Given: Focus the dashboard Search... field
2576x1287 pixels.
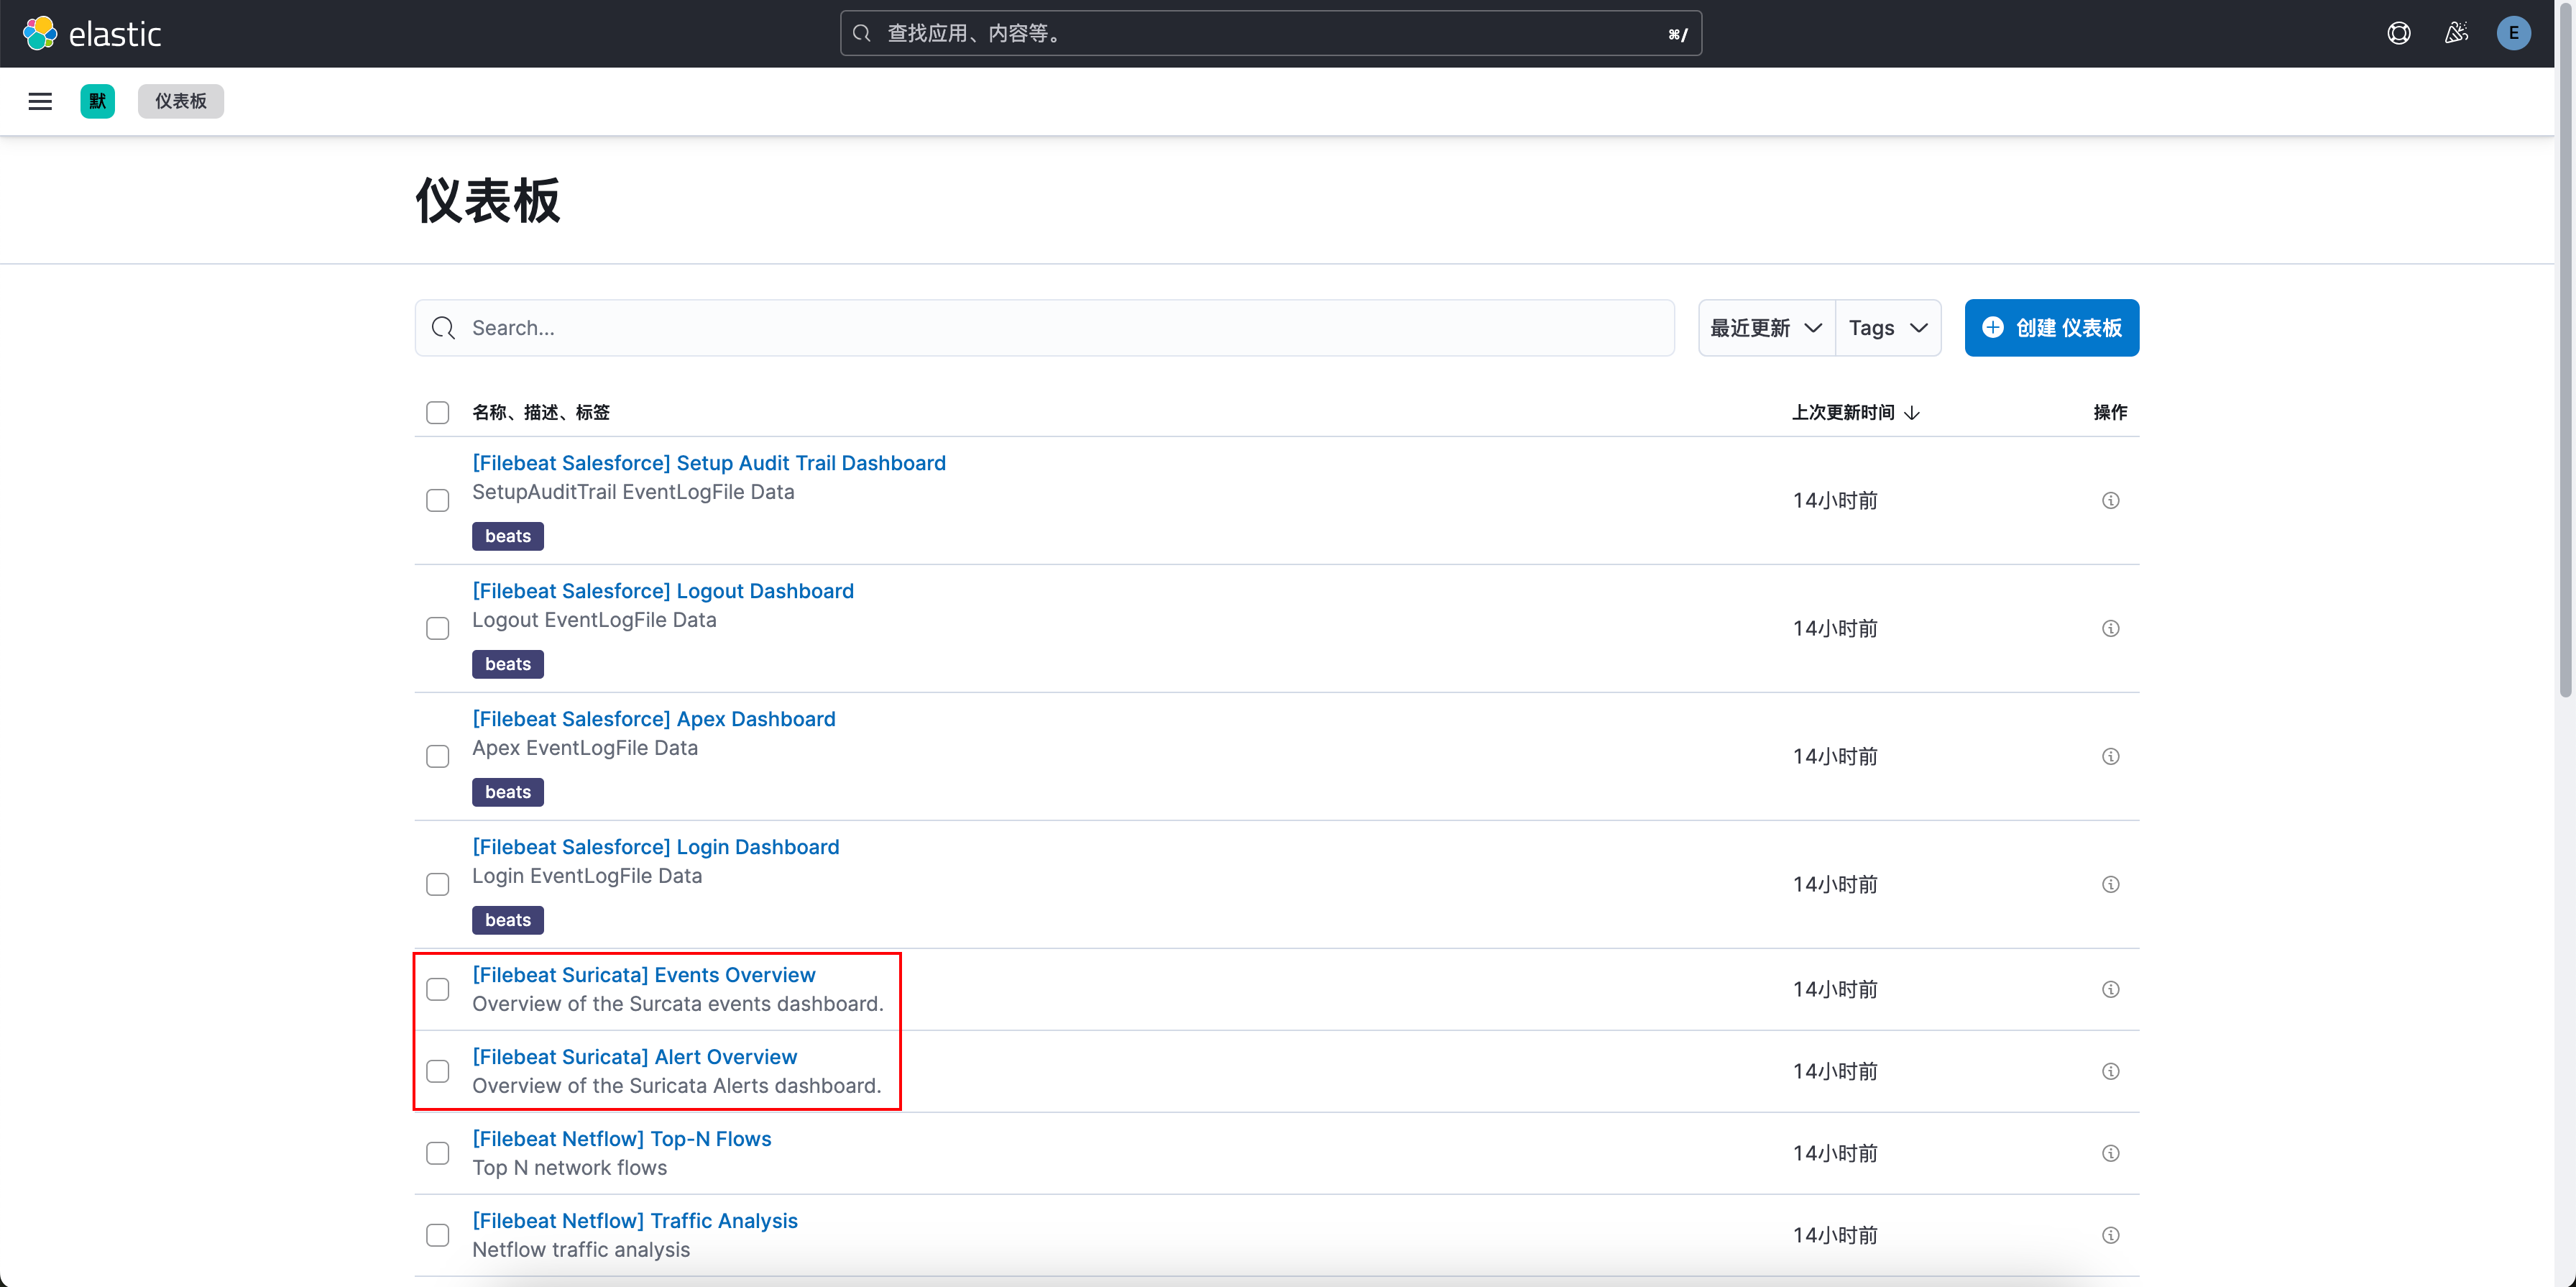Looking at the screenshot, I should pyautogui.click(x=1045, y=328).
